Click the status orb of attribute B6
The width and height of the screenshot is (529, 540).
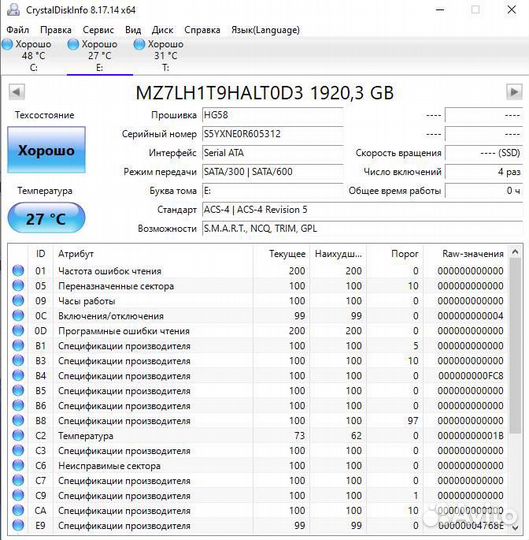pyautogui.click(x=18, y=406)
